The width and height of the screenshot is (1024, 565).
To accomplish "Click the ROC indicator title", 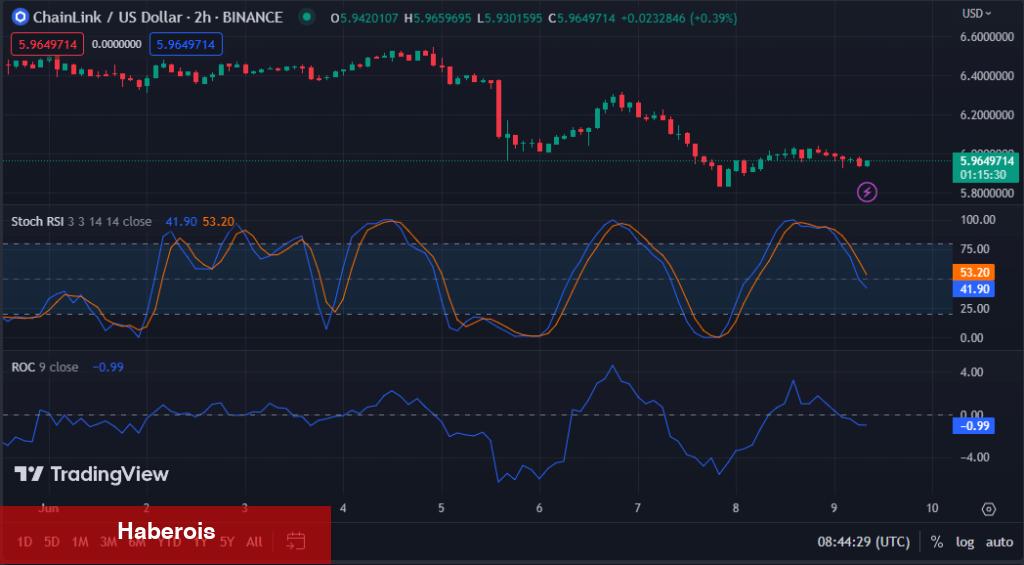I will point(23,367).
